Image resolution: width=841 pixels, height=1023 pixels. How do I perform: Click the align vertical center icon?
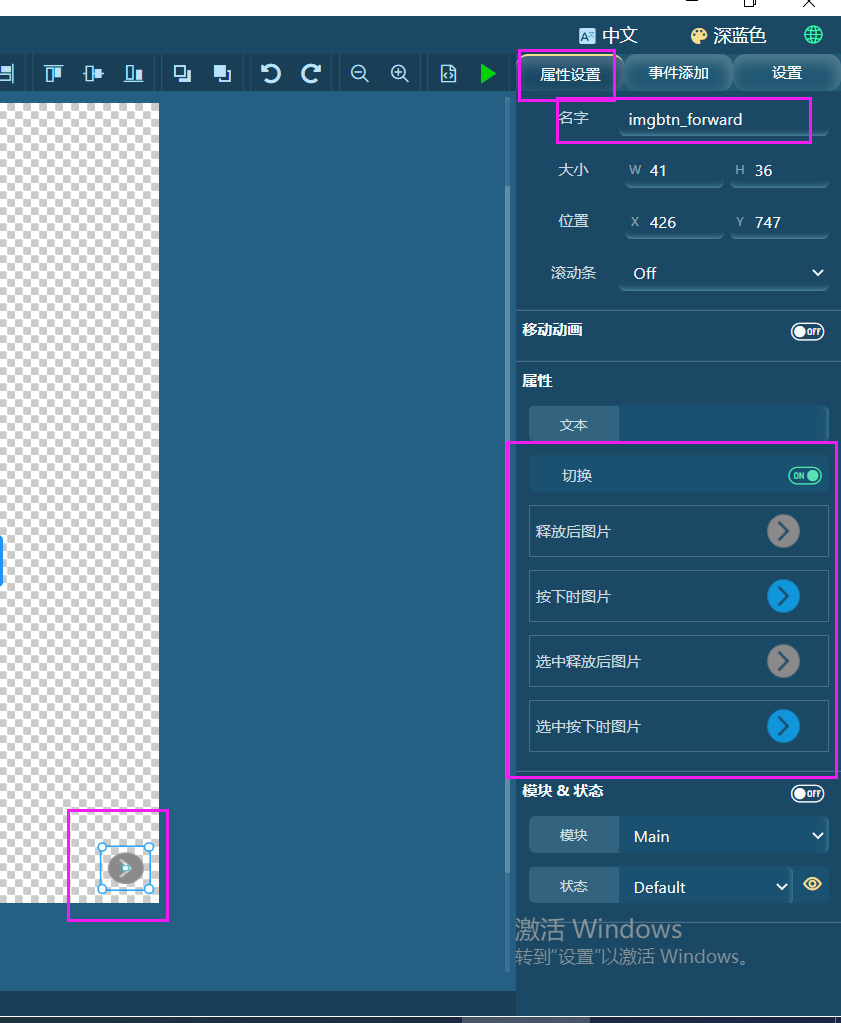93,73
